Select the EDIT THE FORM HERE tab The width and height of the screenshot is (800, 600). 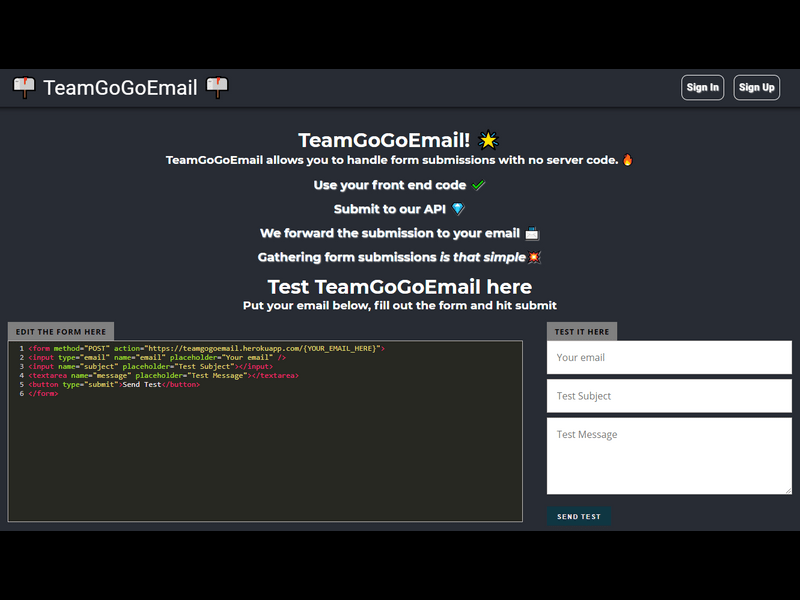(x=61, y=331)
